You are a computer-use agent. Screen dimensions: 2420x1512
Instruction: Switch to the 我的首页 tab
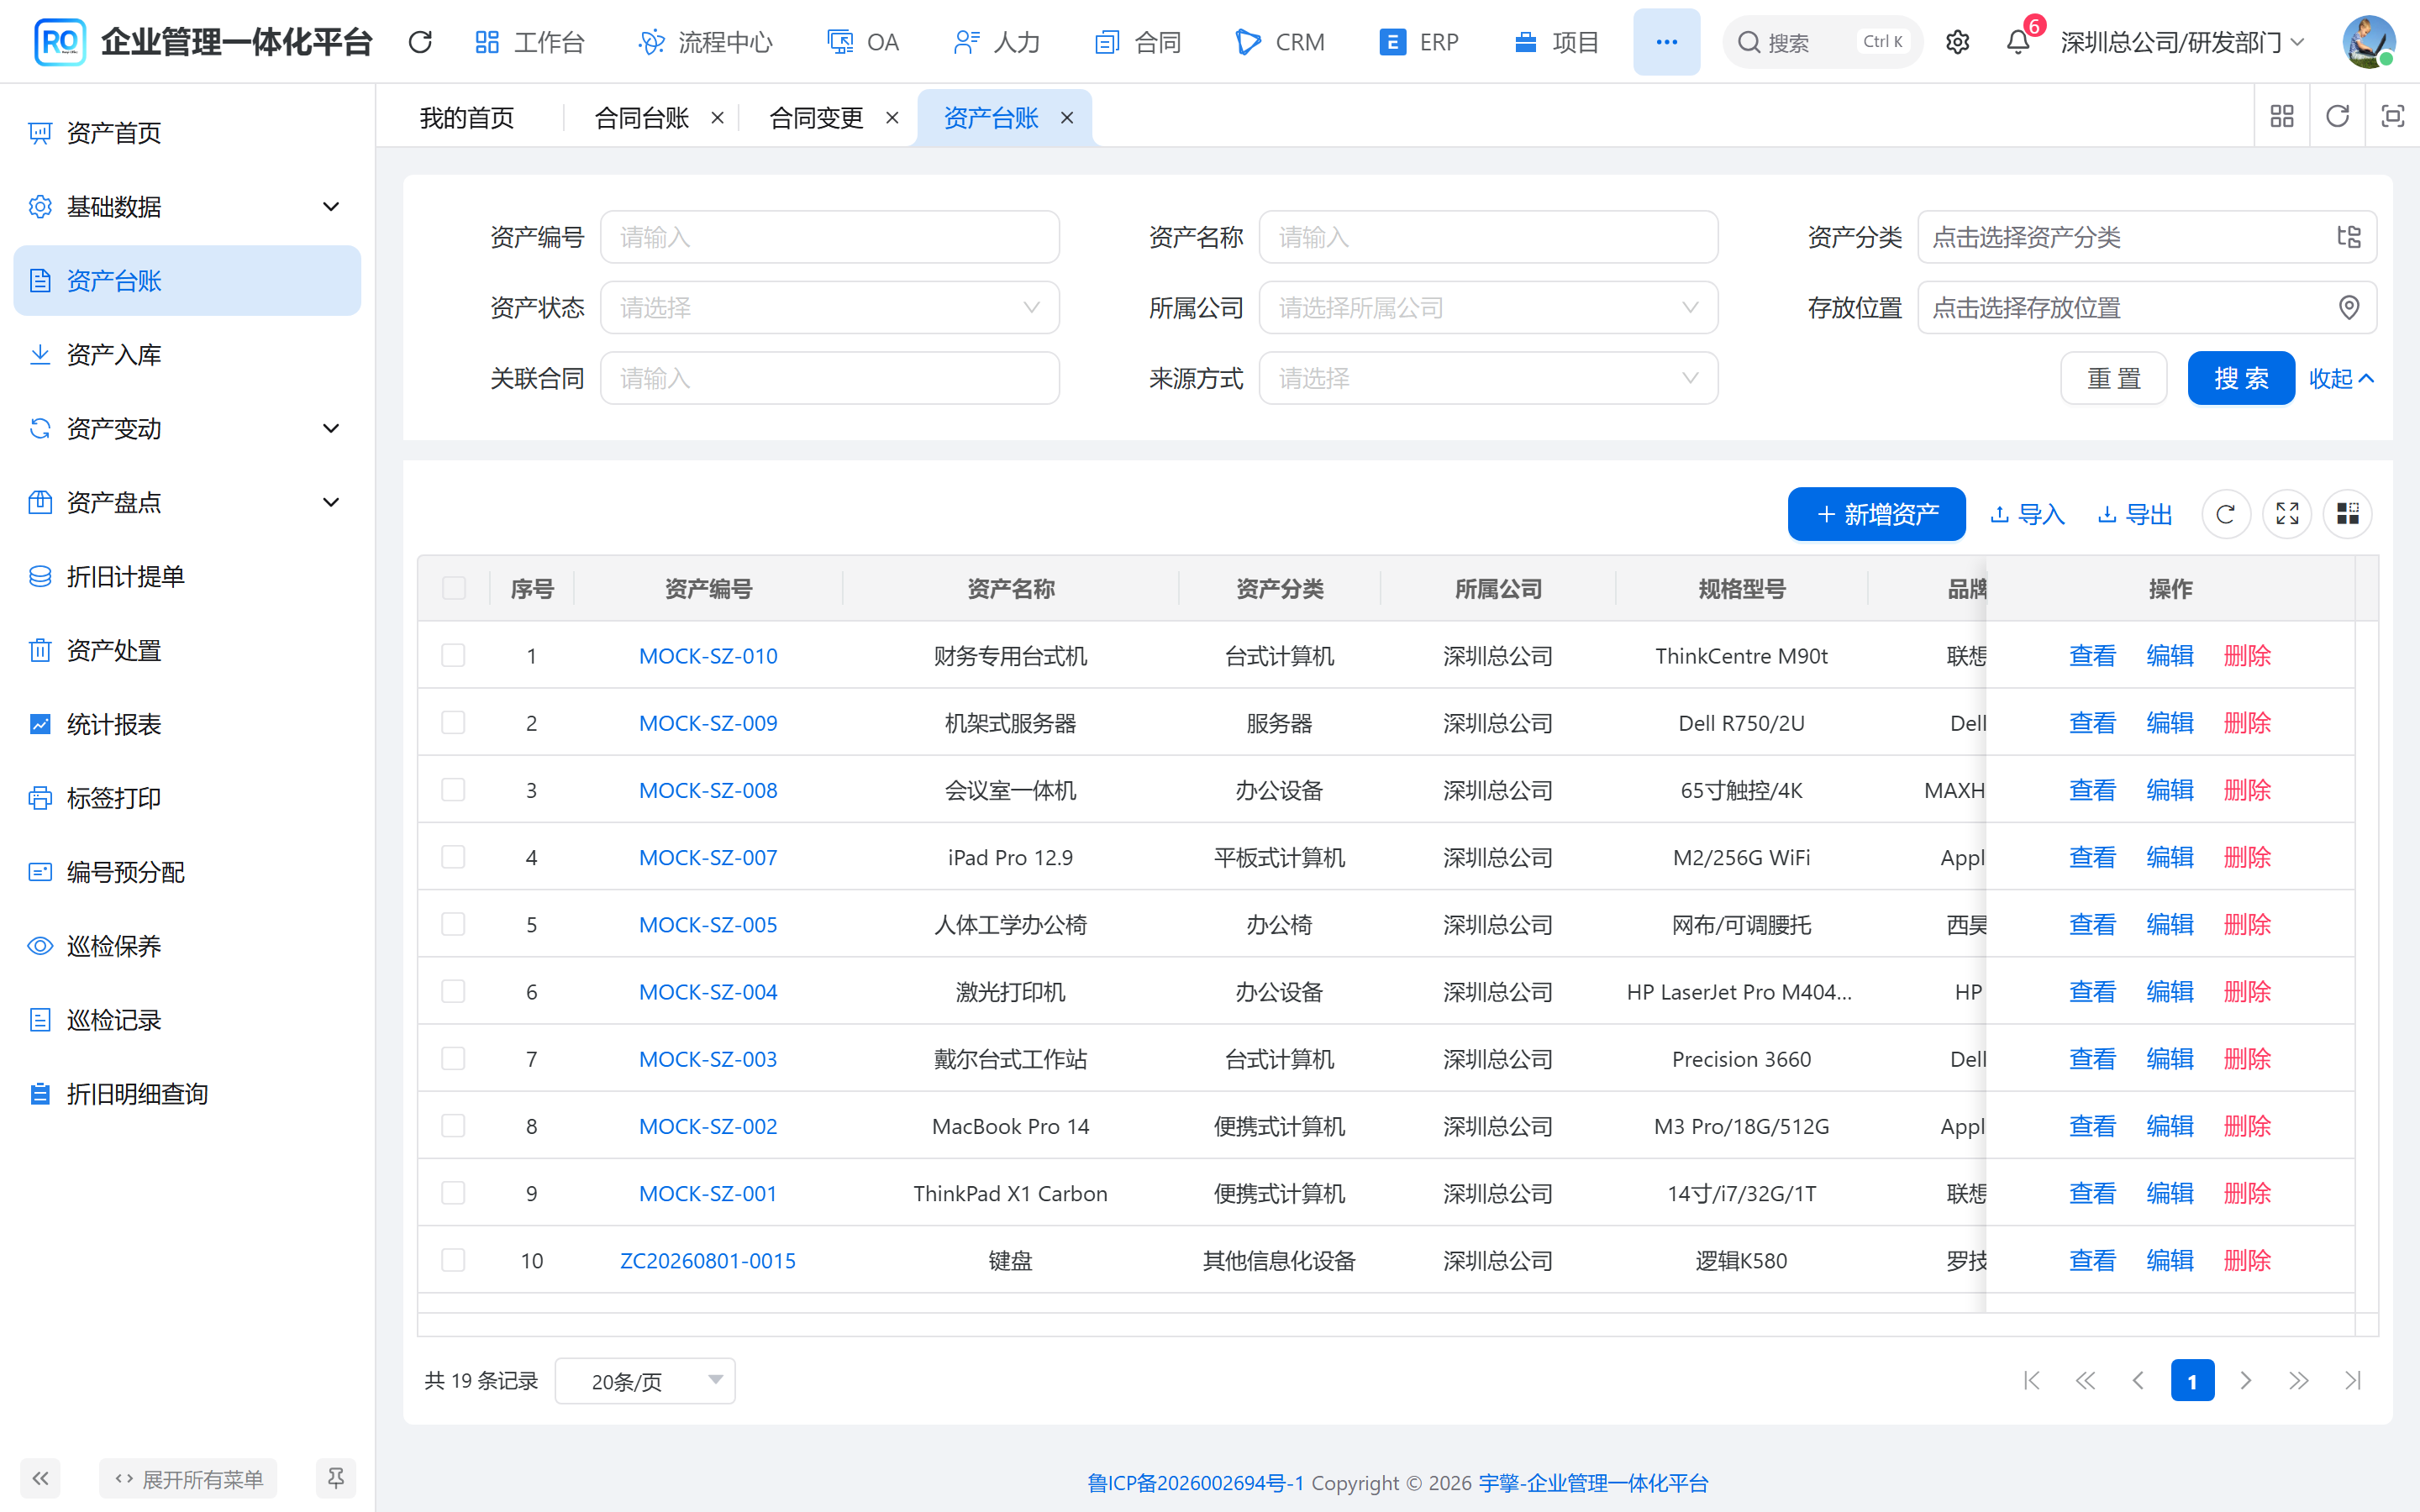coord(467,118)
